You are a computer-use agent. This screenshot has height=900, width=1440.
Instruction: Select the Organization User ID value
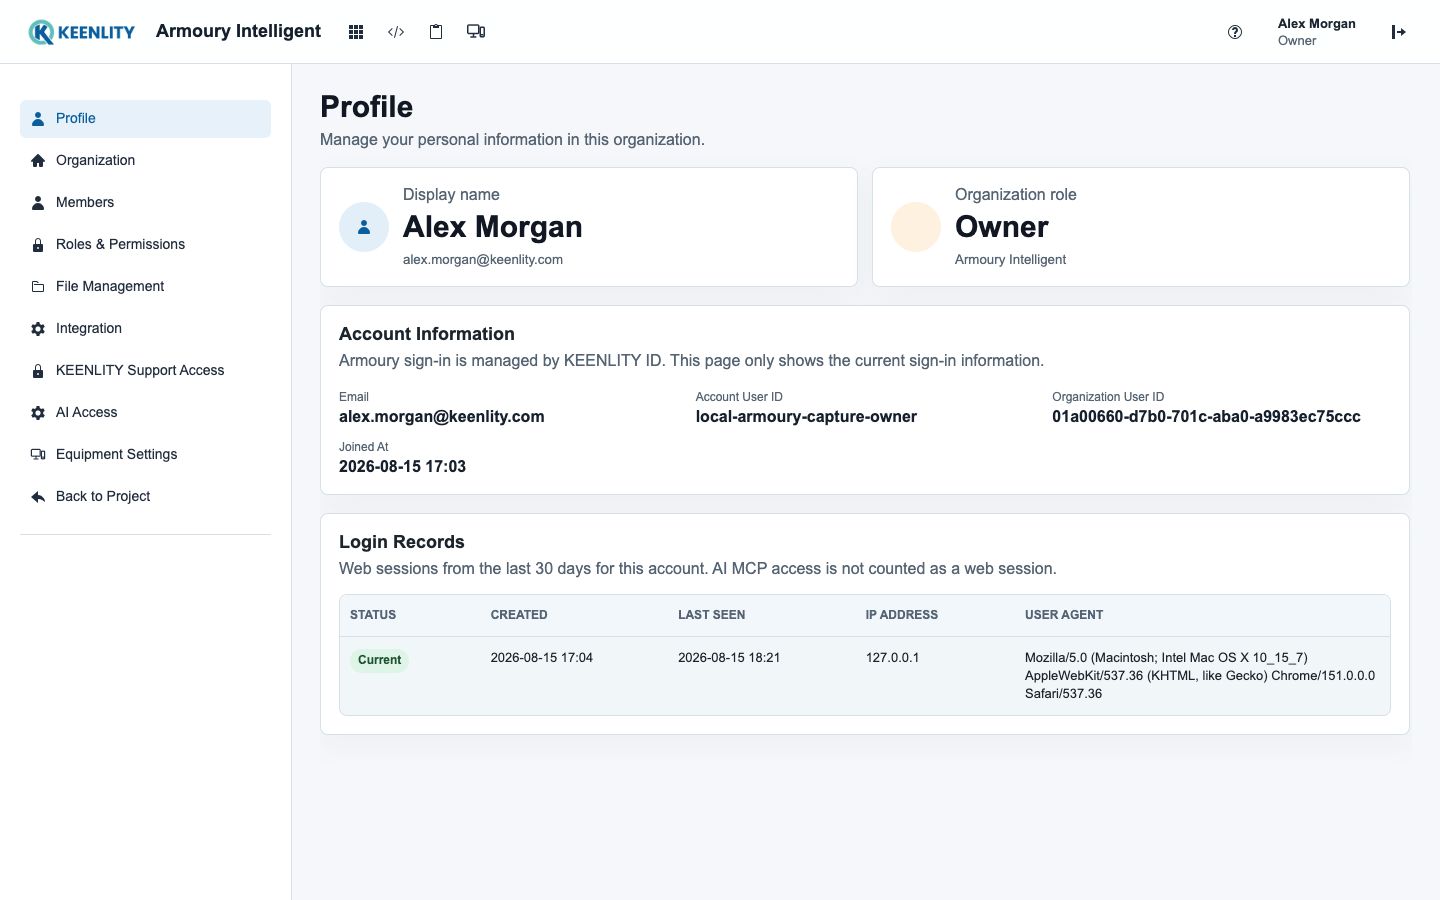click(x=1206, y=417)
